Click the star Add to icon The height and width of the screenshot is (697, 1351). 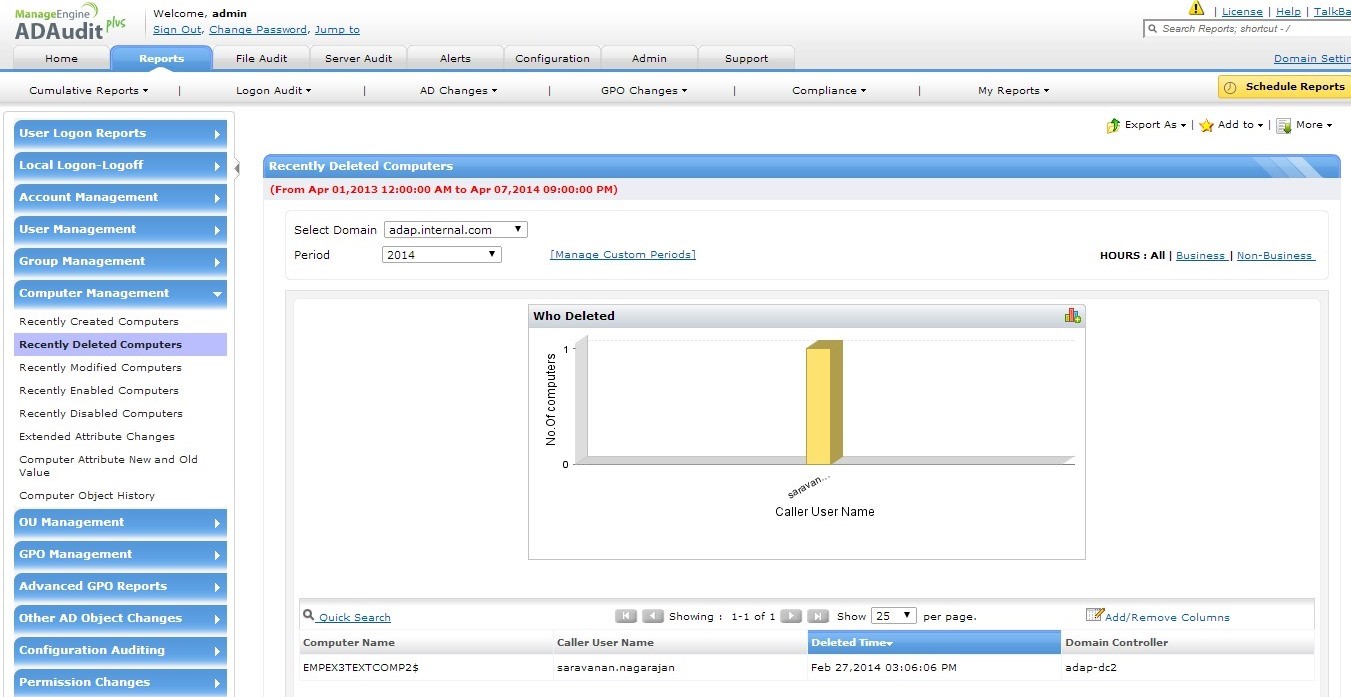tap(1206, 125)
